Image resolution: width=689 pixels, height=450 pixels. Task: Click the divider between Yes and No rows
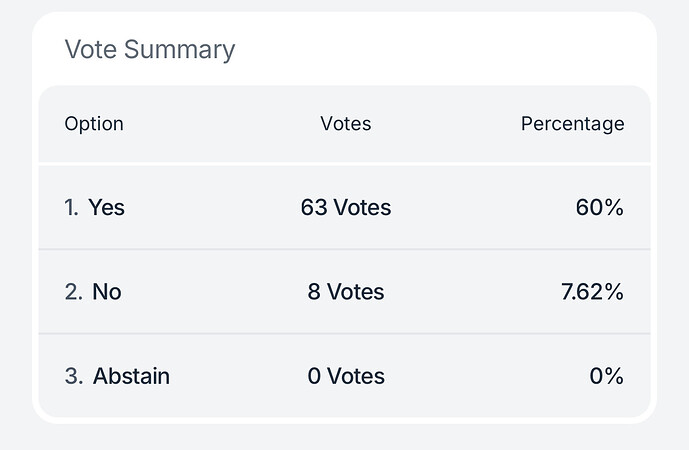pyautogui.click(x=345, y=249)
